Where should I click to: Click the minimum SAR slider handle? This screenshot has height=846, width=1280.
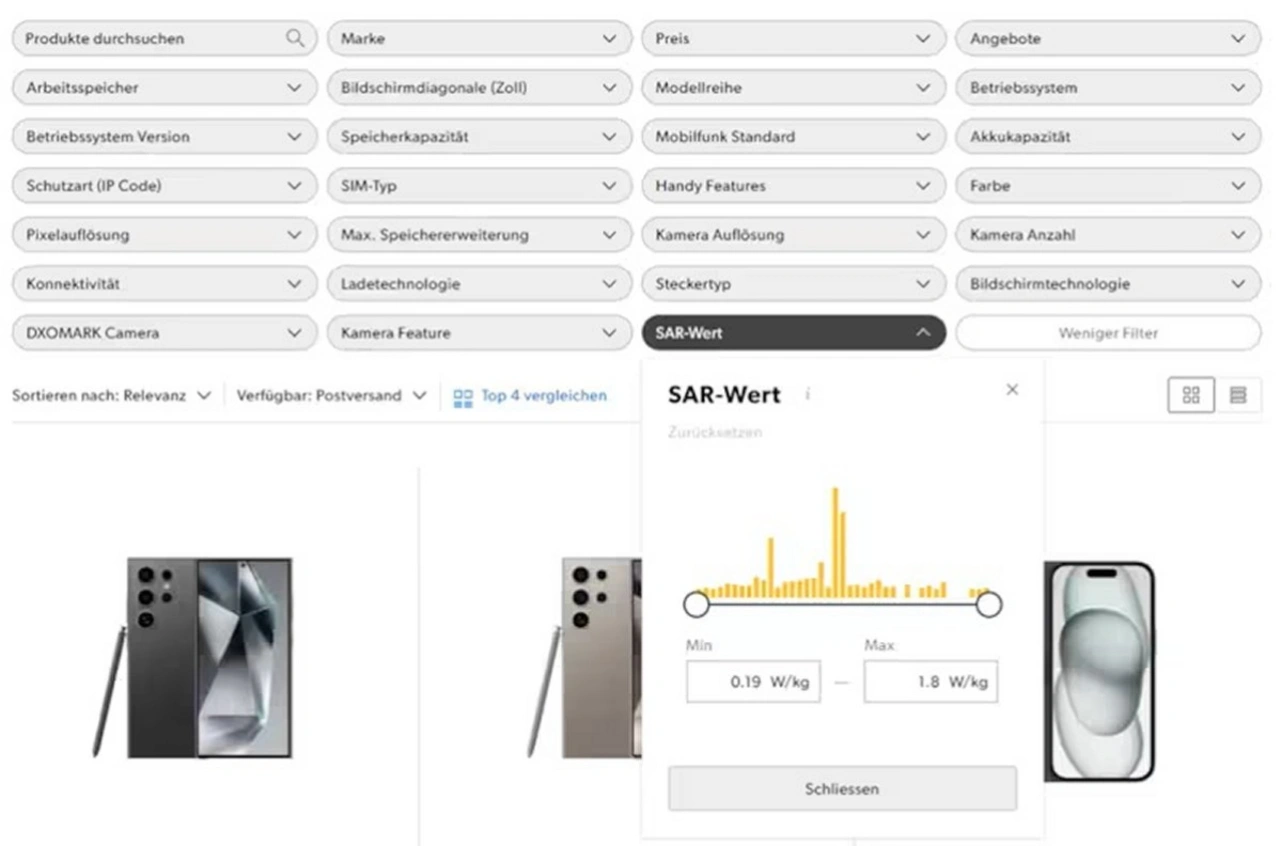696,604
